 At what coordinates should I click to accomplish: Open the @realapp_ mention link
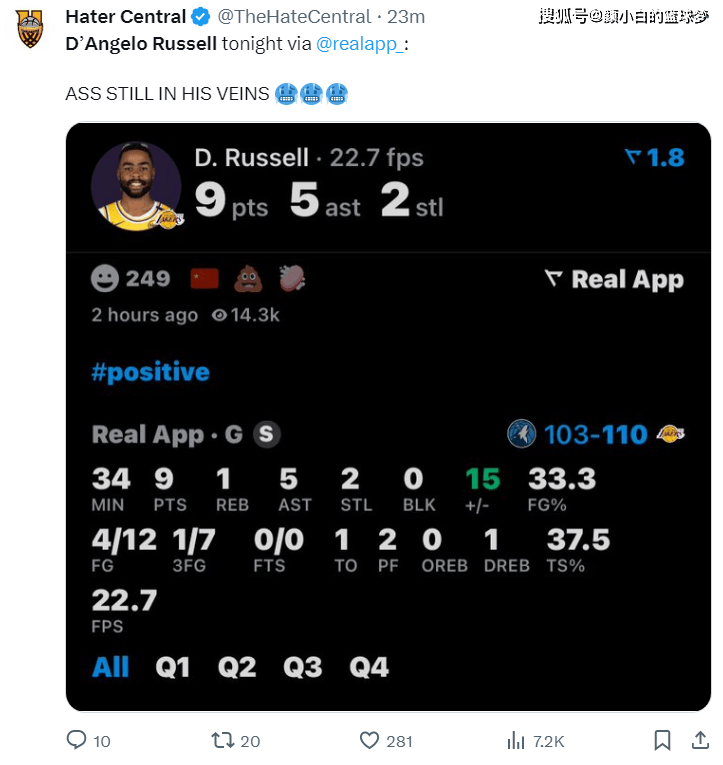click(x=360, y=44)
